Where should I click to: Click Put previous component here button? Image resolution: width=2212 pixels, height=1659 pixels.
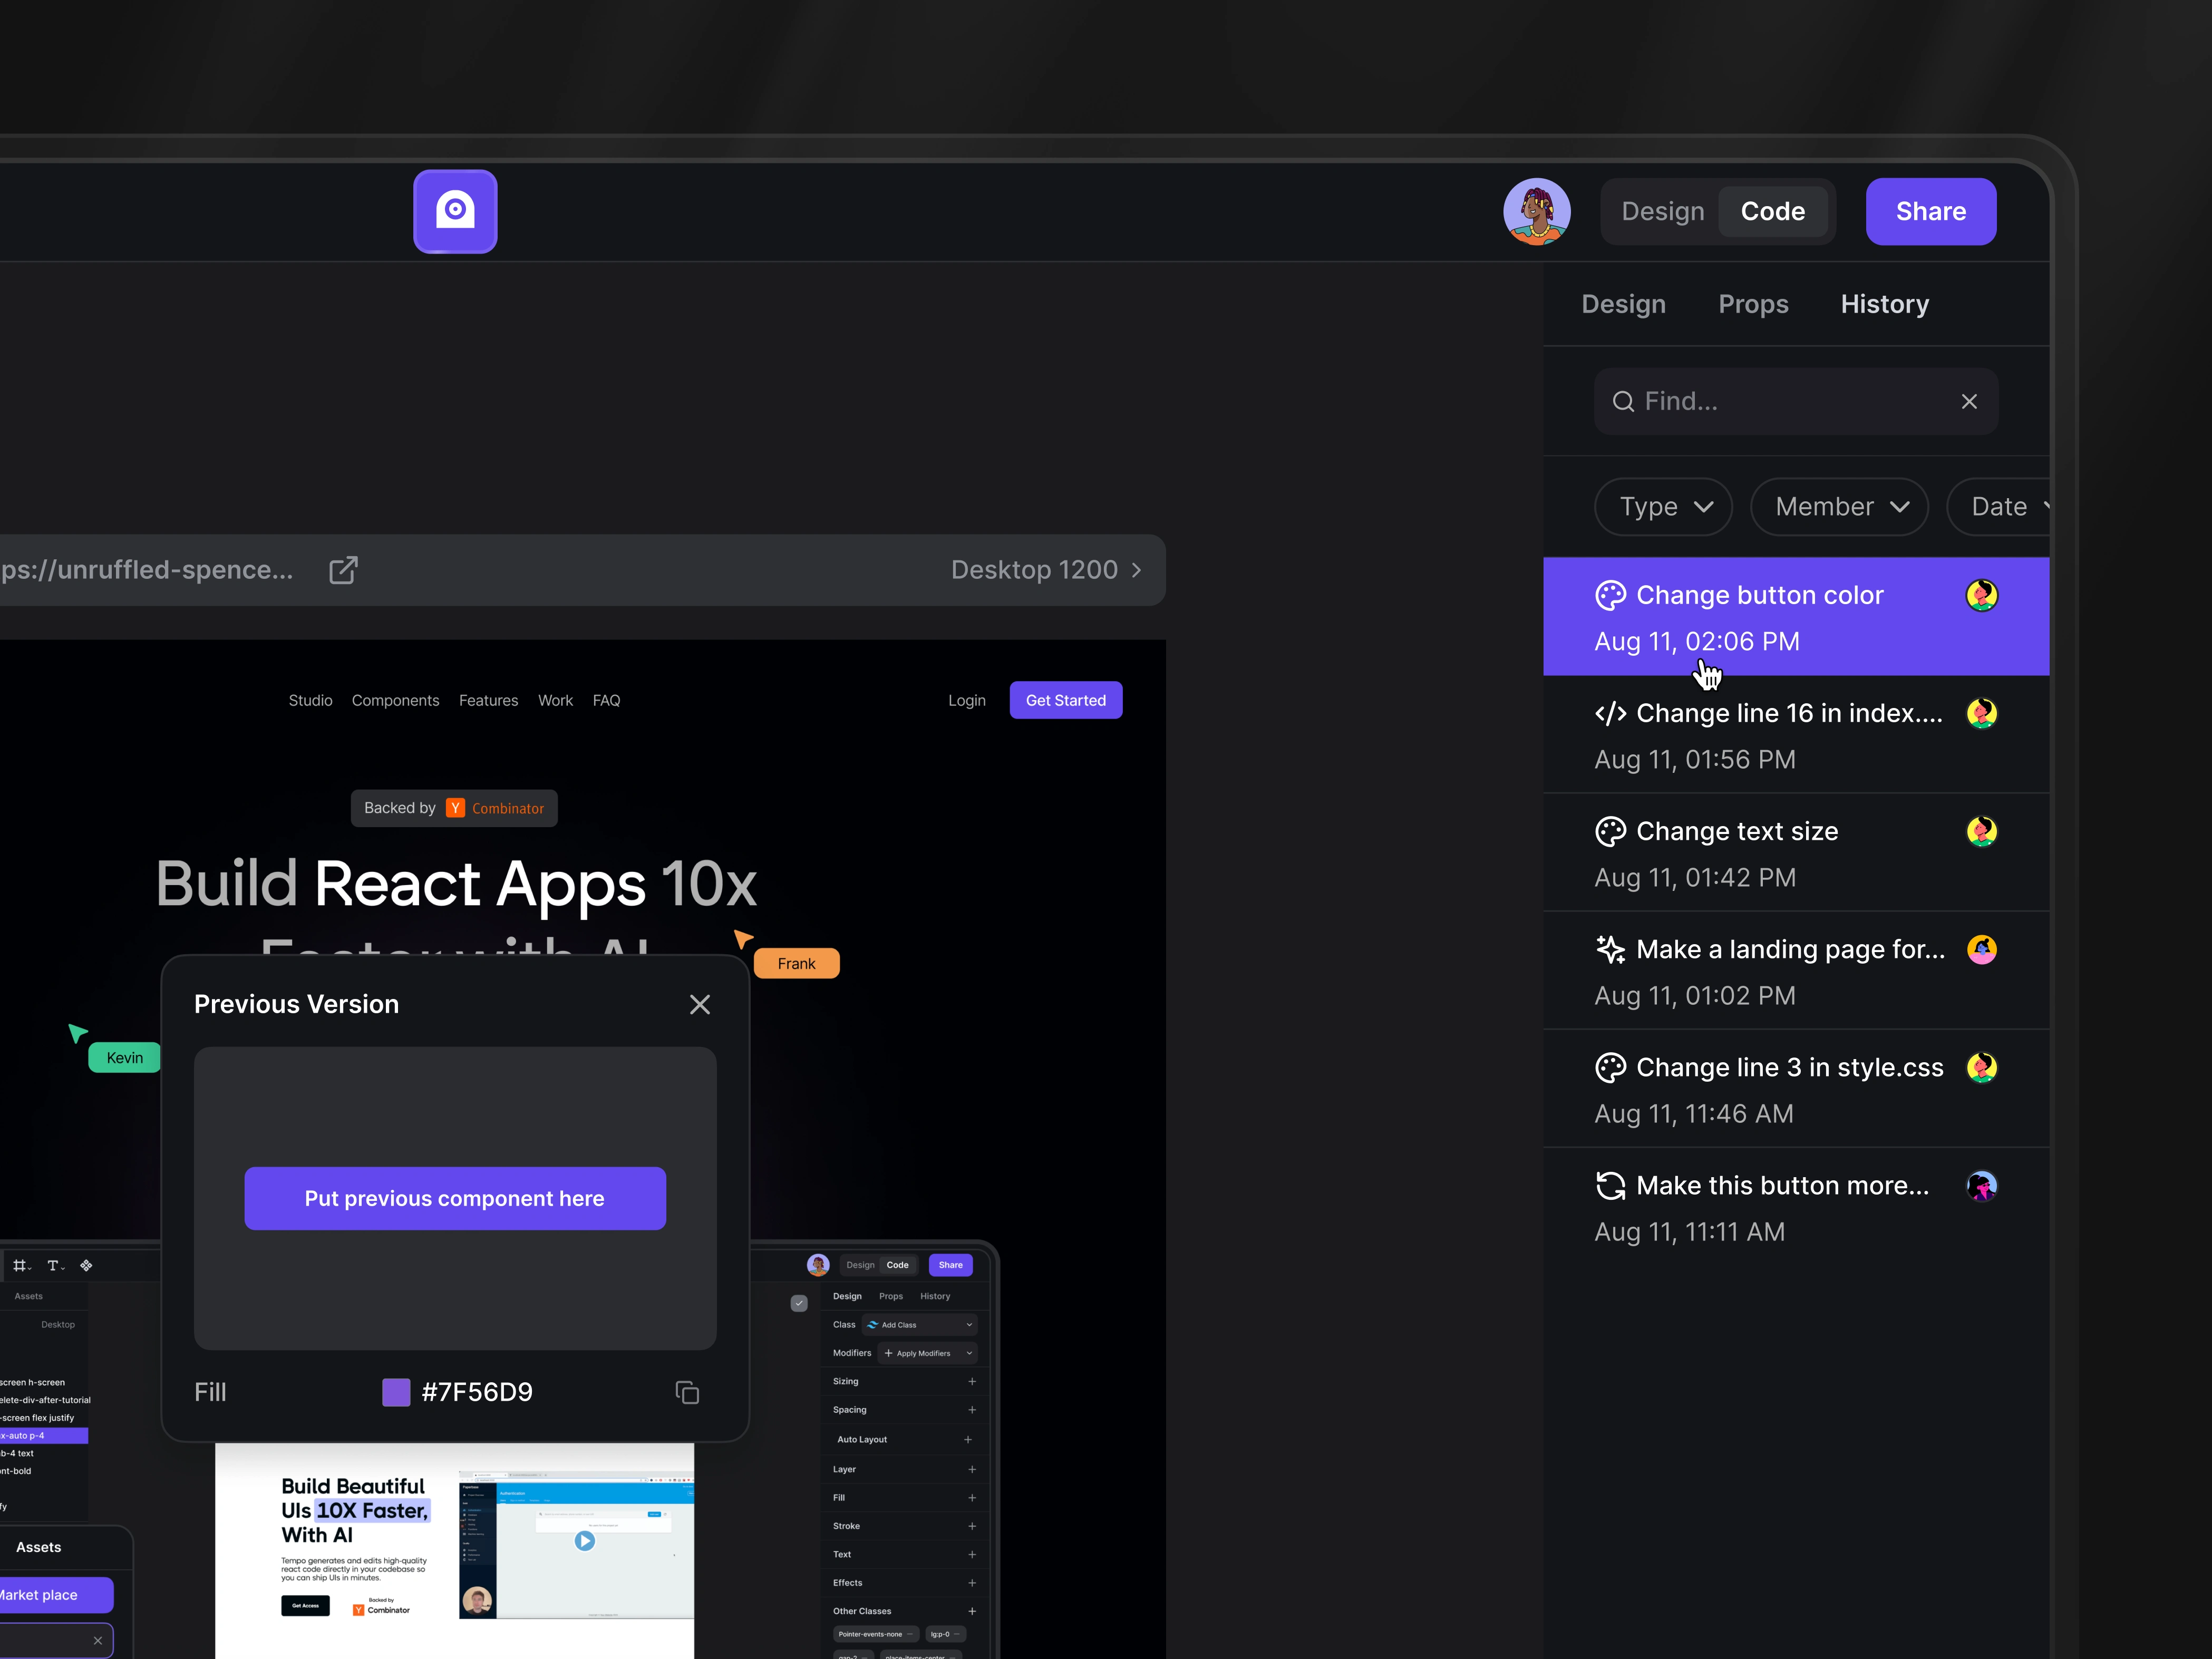pyautogui.click(x=455, y=1198)
